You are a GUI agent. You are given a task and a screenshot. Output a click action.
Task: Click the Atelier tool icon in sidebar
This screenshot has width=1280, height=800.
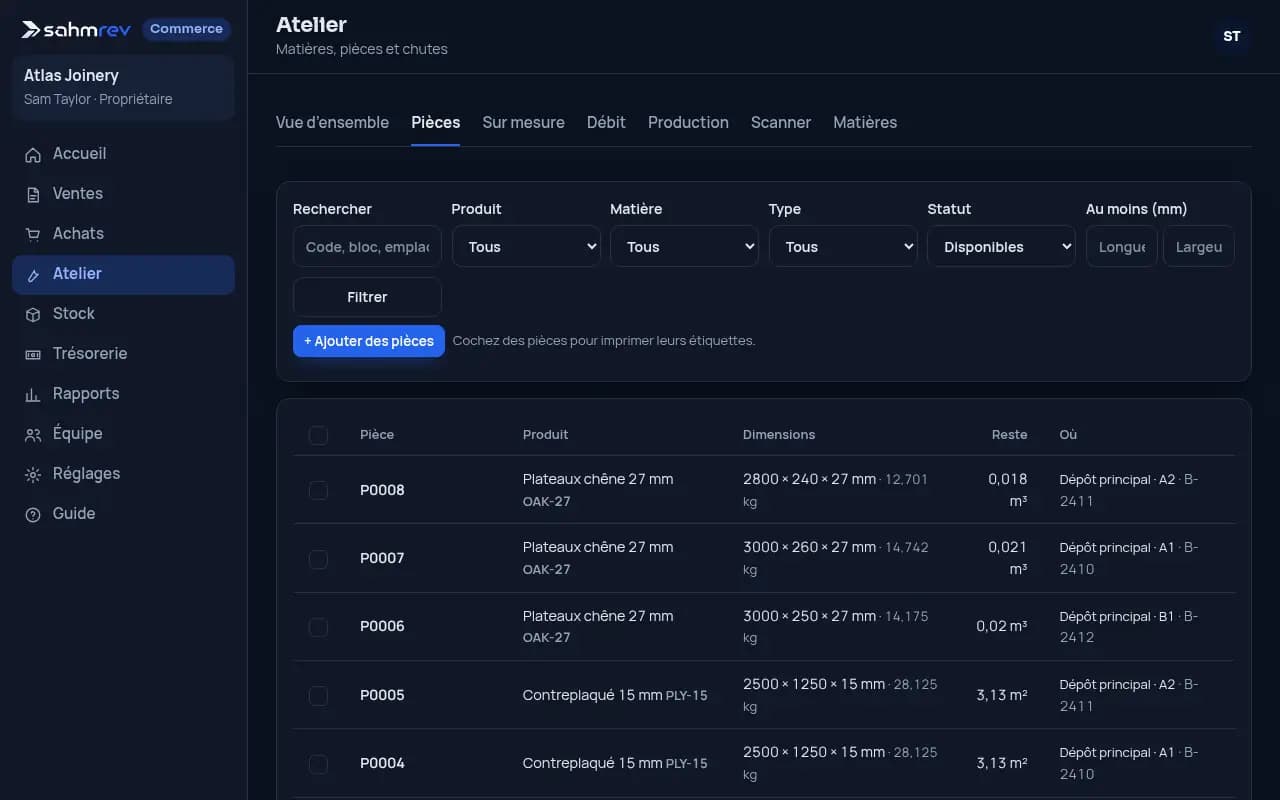pos(33,274)
